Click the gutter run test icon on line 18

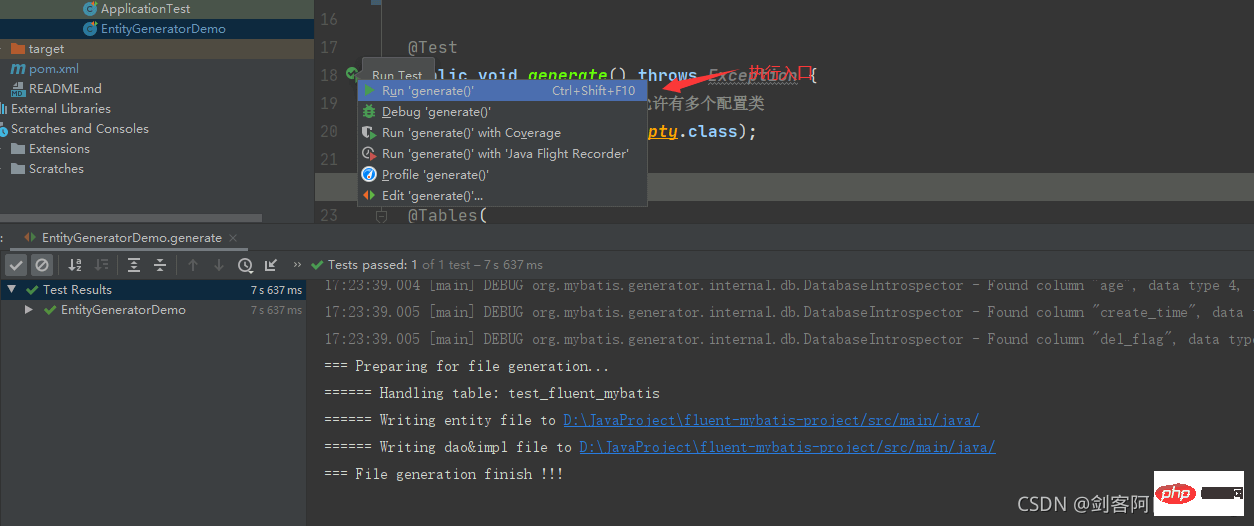tap(351, 74)
